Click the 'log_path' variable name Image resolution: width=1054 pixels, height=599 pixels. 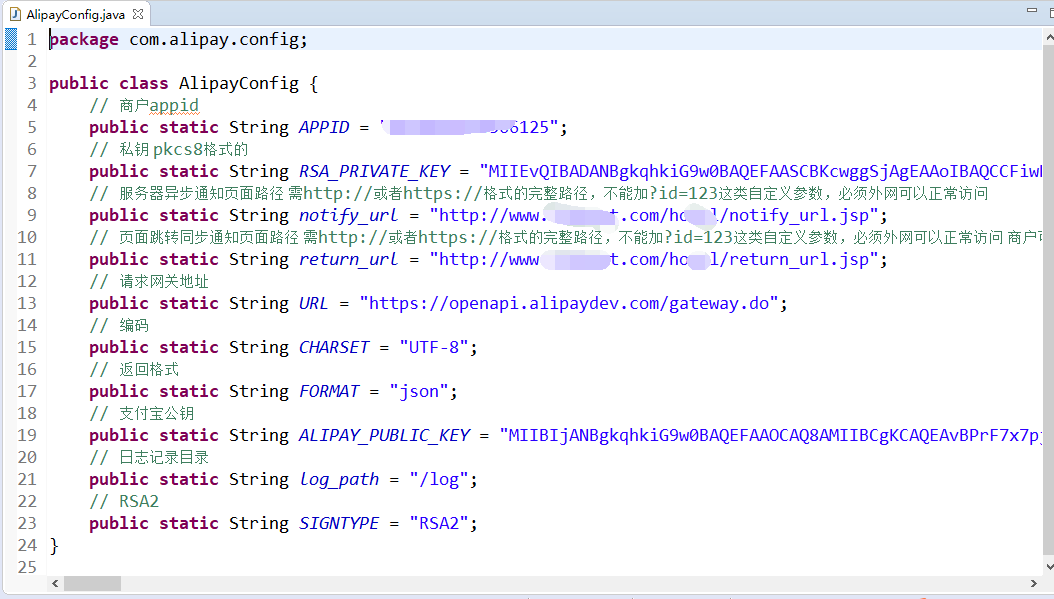coord(339,479)
